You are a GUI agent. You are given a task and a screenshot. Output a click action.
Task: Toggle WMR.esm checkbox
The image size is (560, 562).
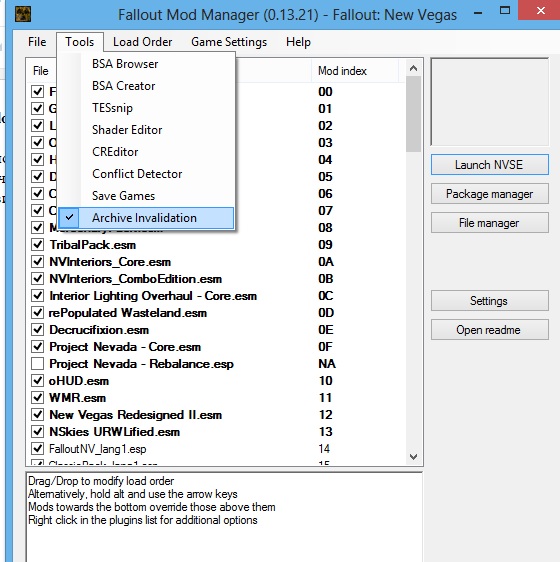pos(37,398)
